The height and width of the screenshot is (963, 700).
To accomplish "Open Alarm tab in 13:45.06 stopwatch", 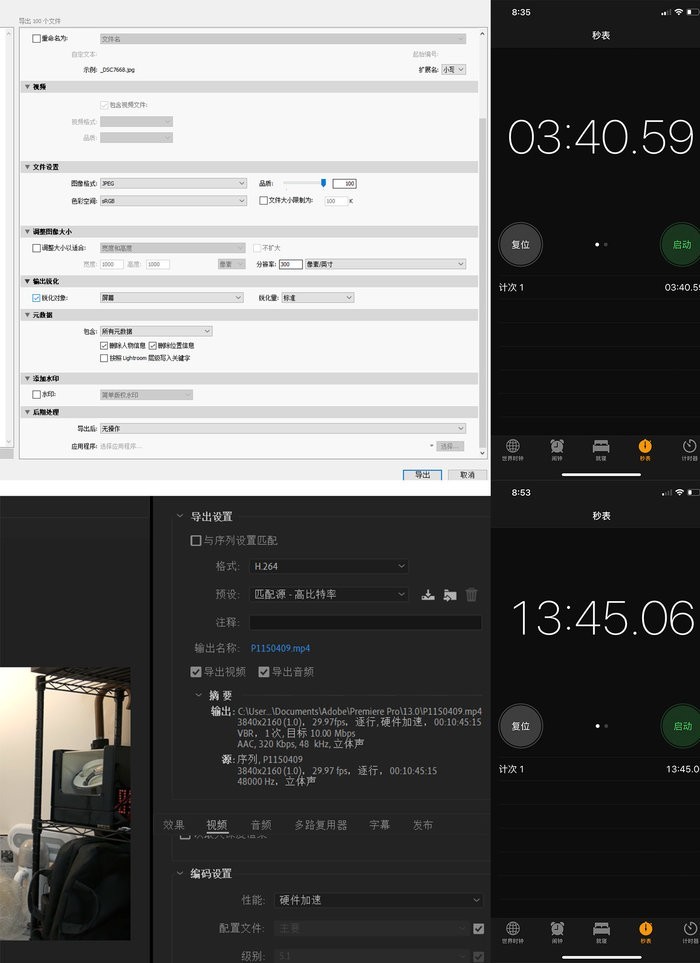I will [x=557, y=931].
